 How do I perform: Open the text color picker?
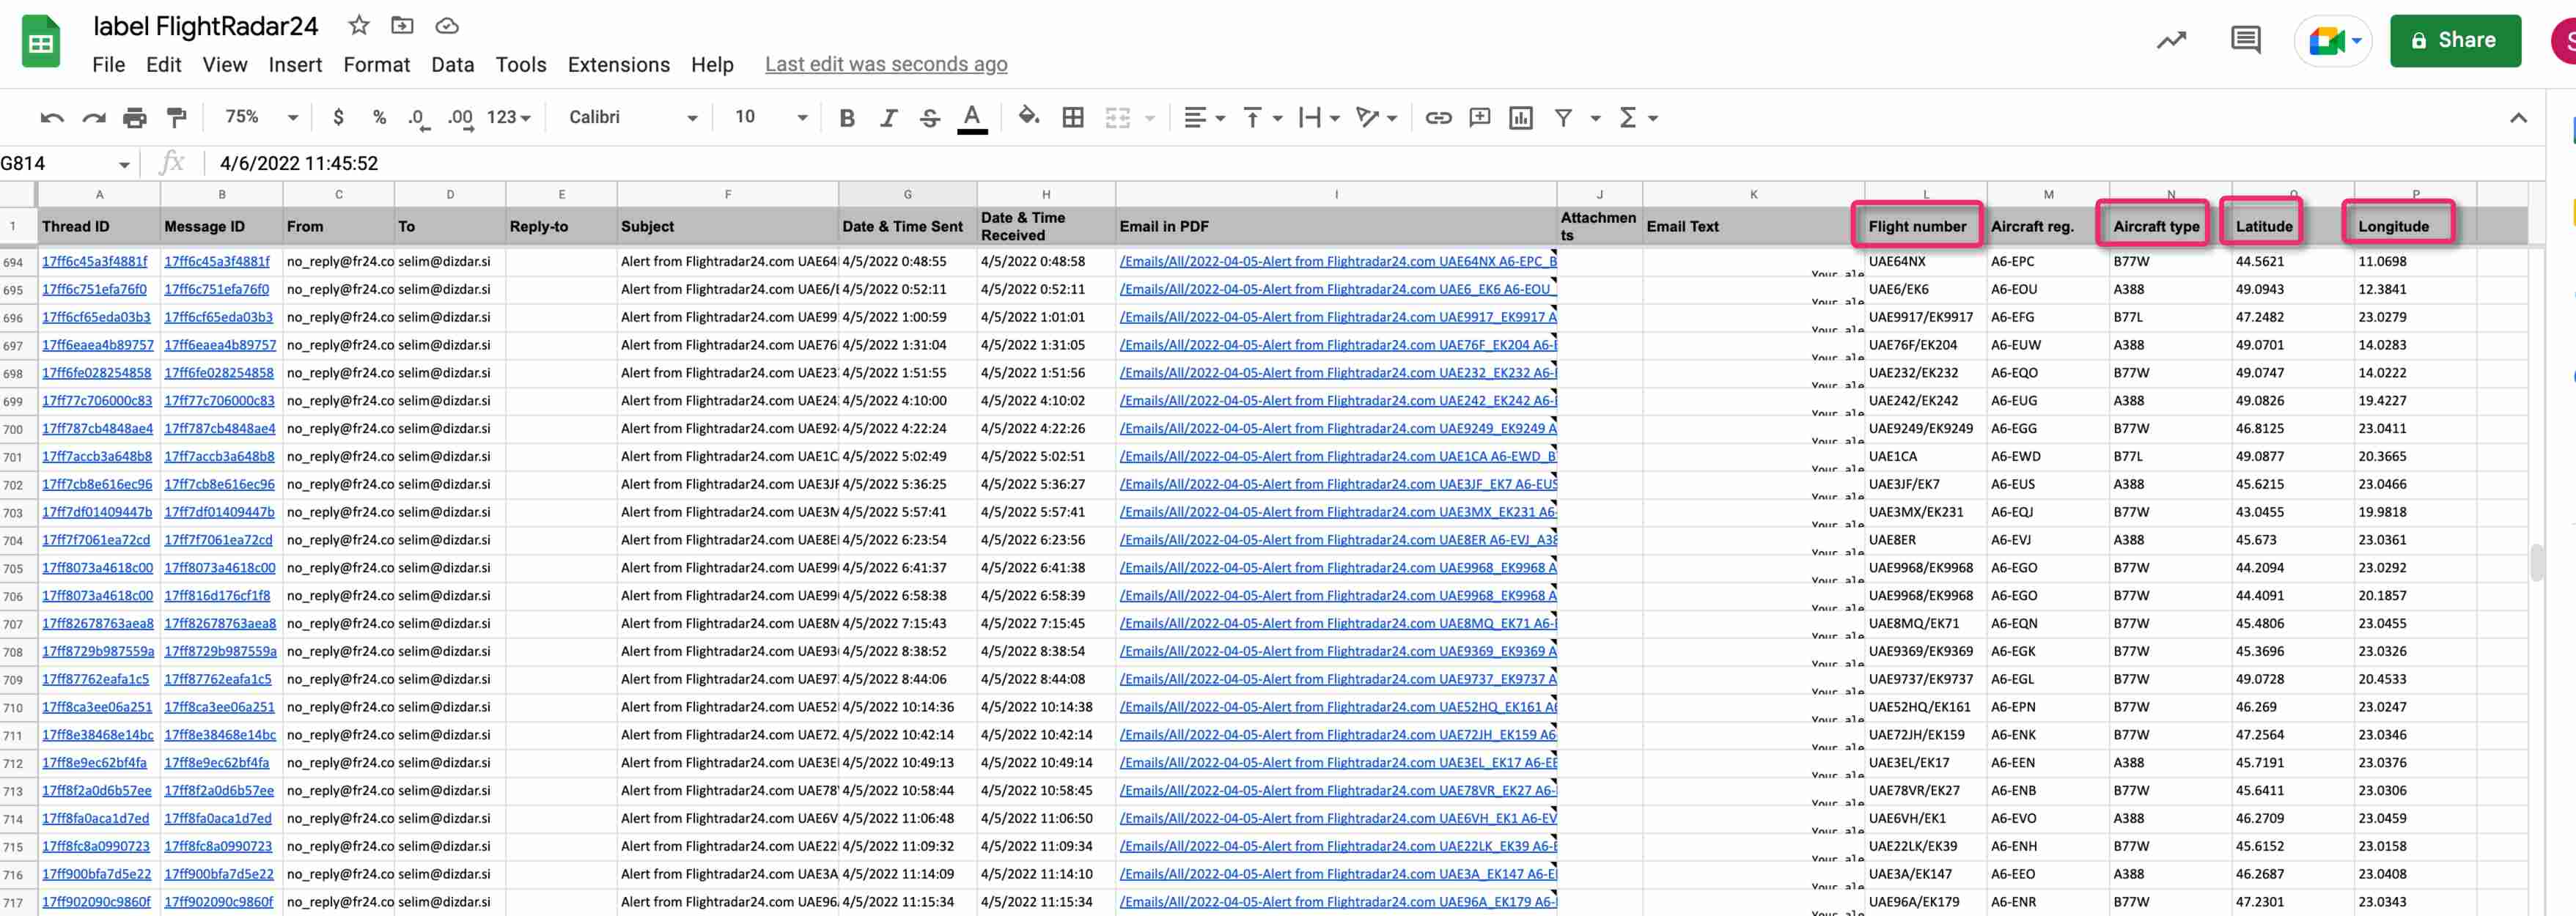pyautogui.click(x=972, y=118)
